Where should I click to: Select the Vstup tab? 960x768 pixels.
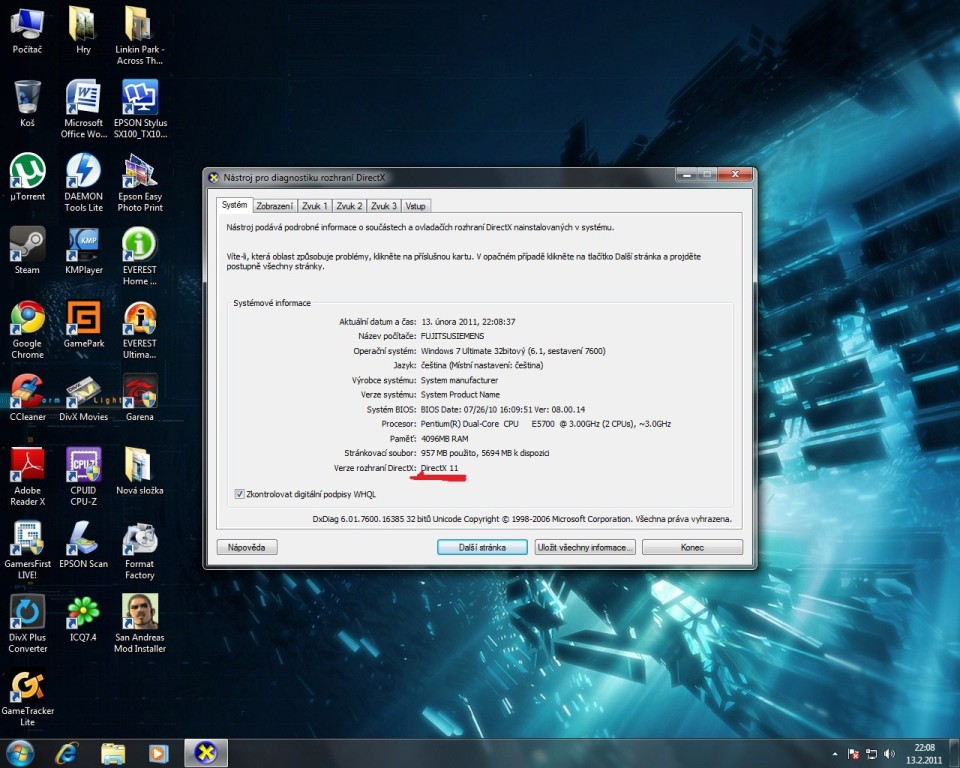[415, 206]
